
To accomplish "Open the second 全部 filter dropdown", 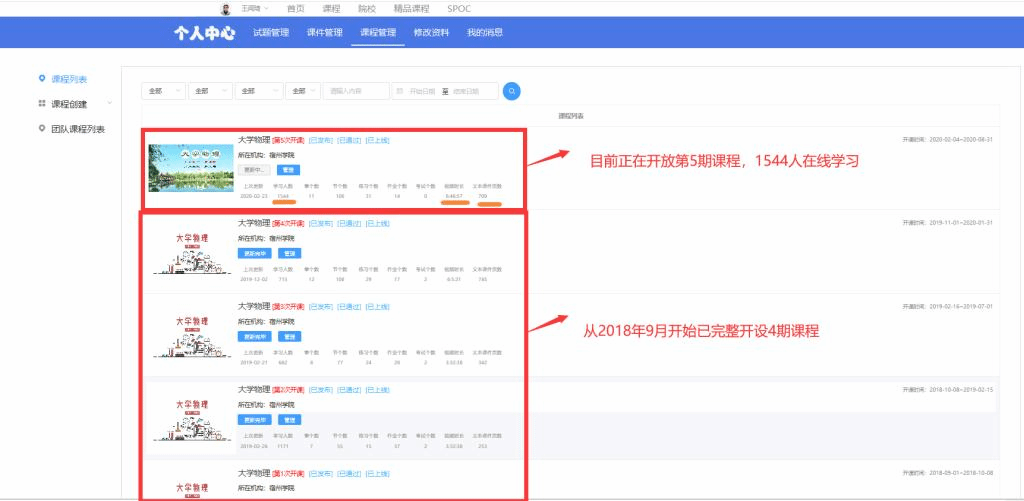I will pos(211,91).
